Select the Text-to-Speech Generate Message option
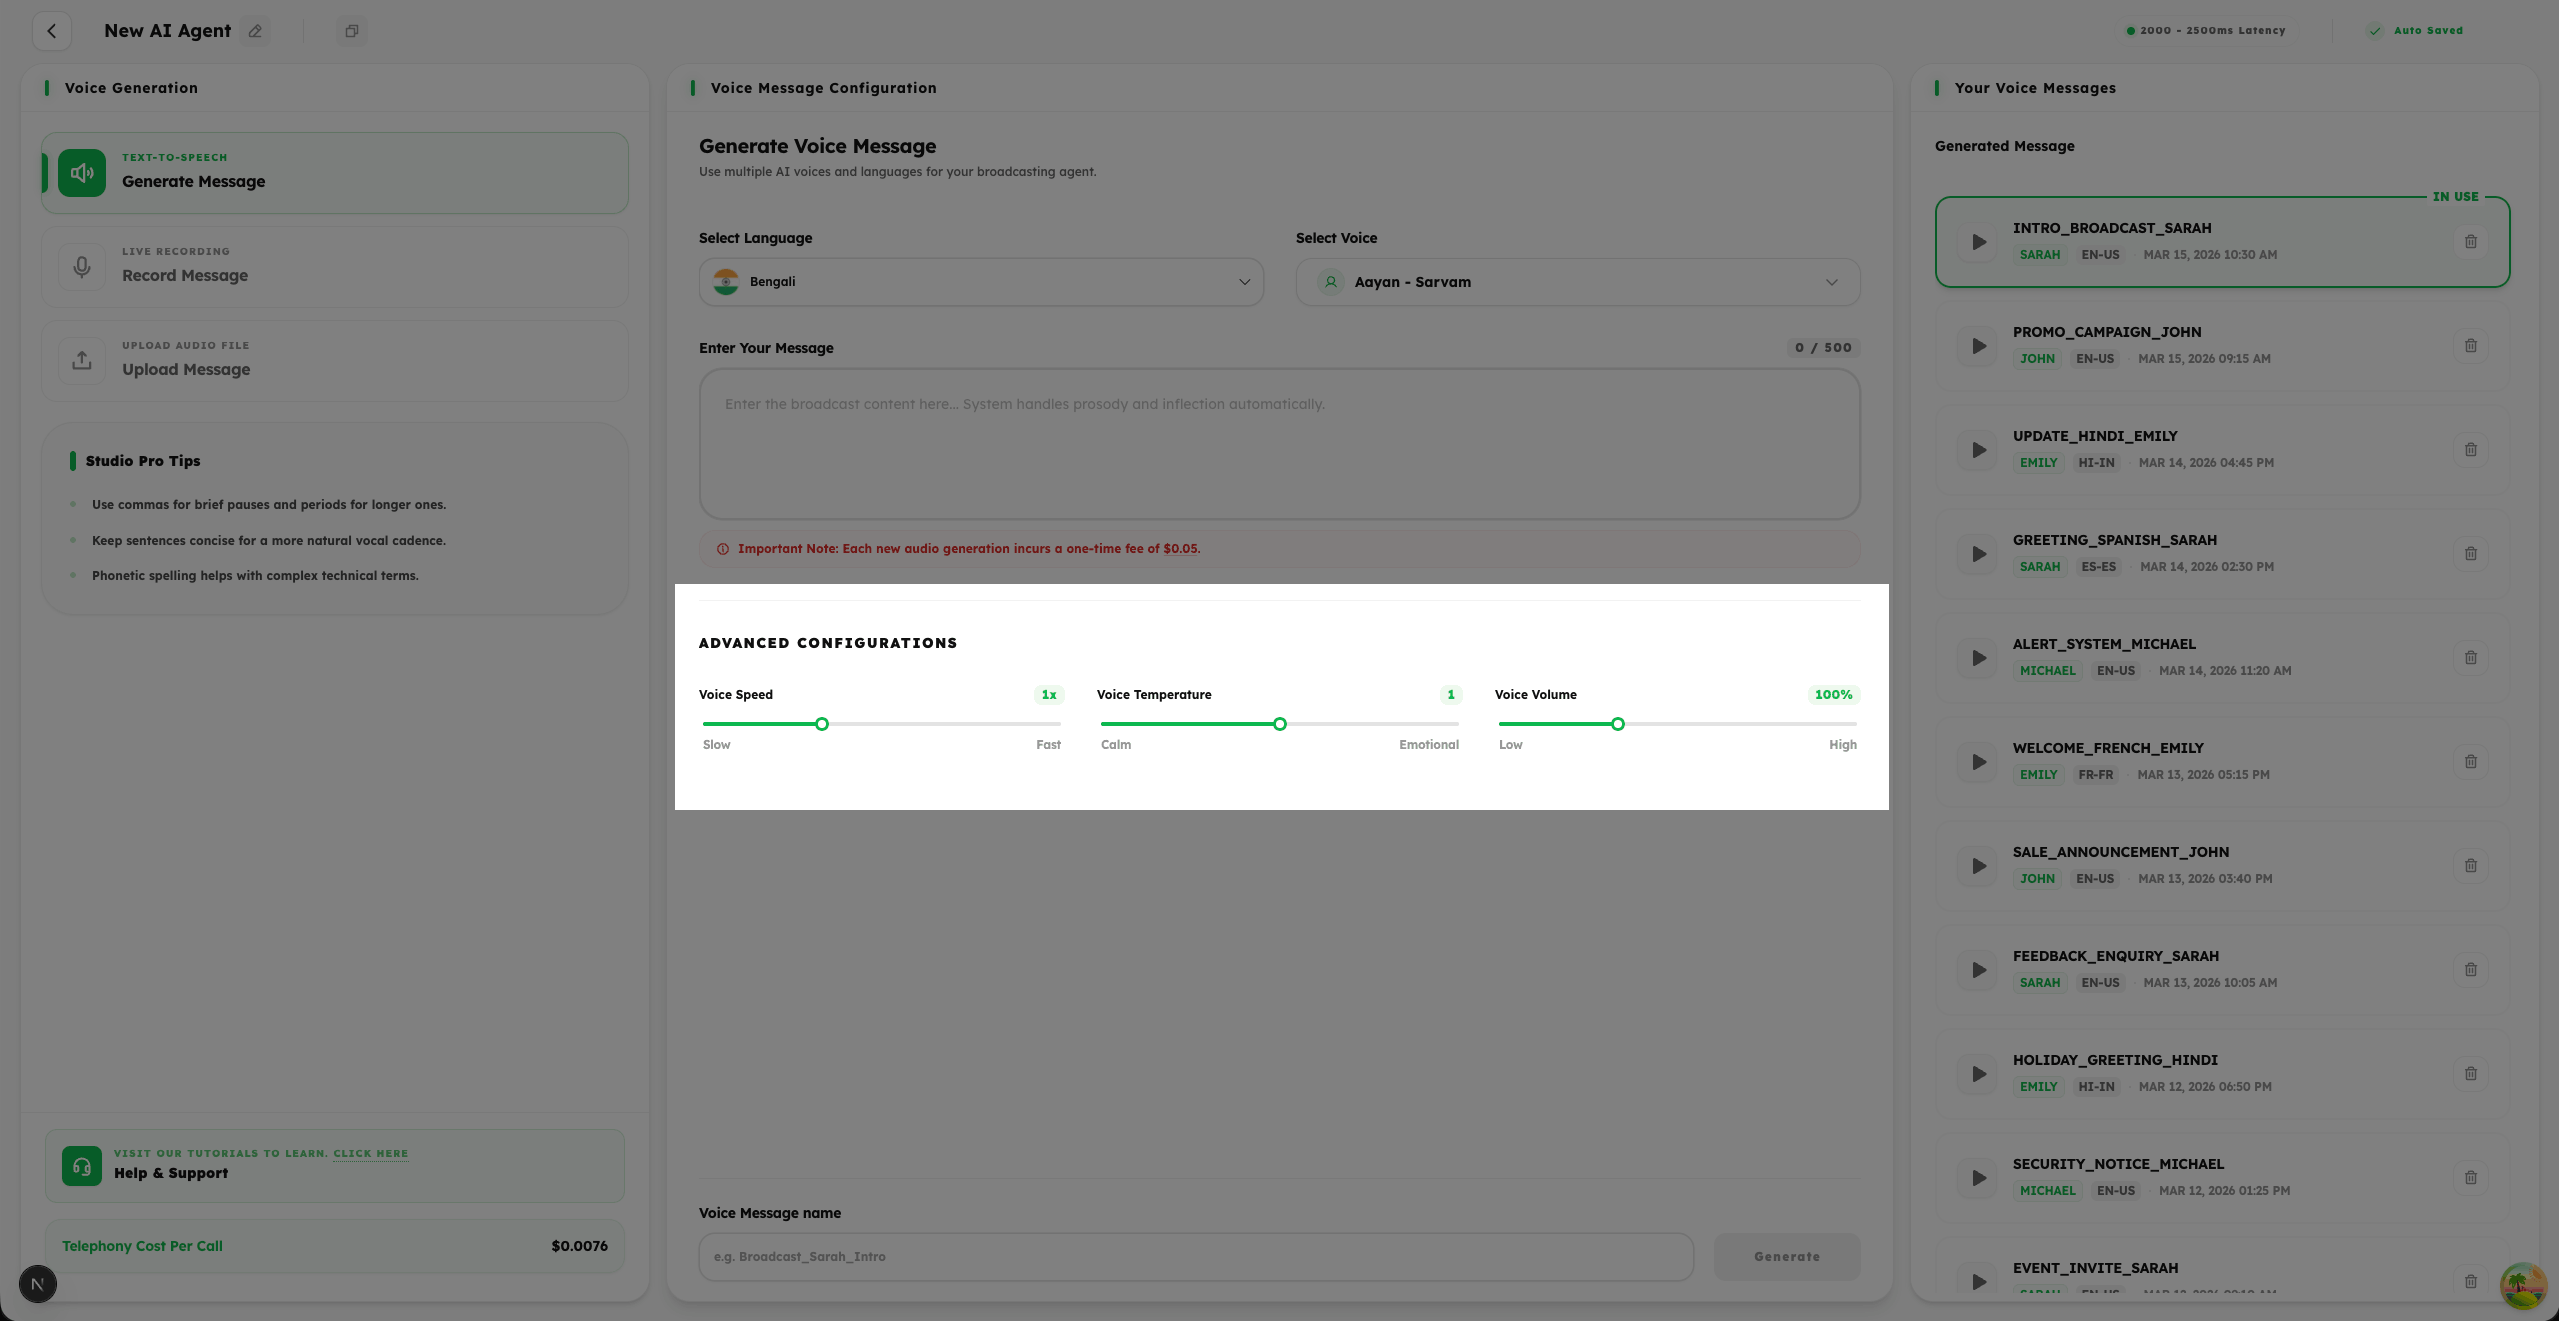Screen dimensions: 2559x1321 tap(334, 172)
